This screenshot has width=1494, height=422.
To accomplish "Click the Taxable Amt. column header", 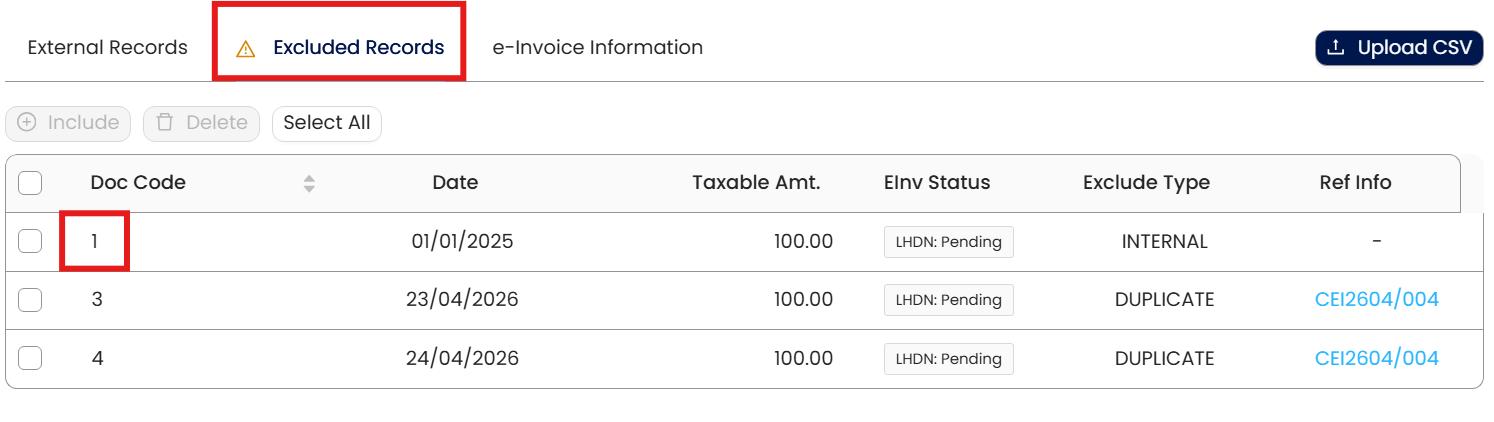I will (756, 183).
